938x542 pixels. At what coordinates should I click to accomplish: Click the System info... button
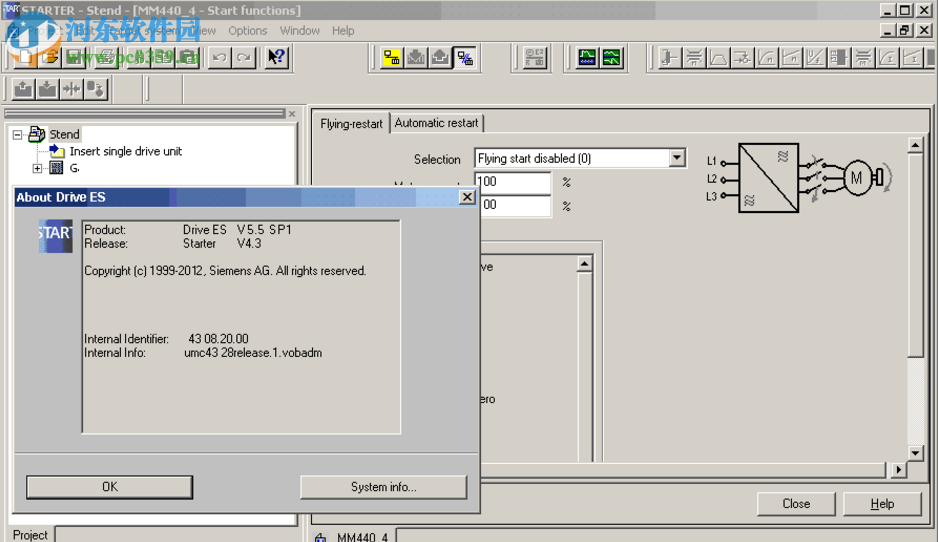tap(383, 487)
